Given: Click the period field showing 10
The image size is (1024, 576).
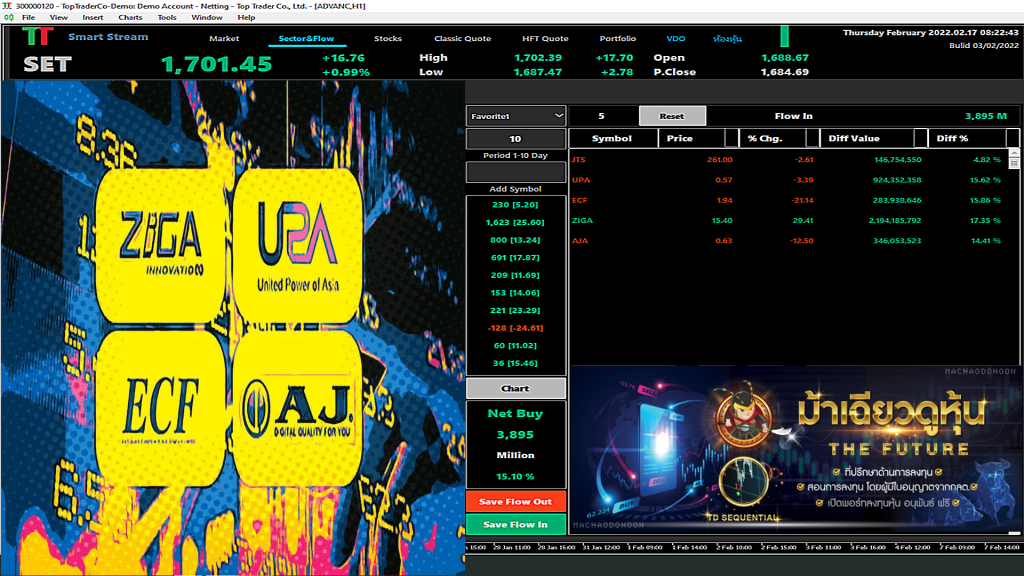Looking at the screenshot, I should tap(515, 138).
